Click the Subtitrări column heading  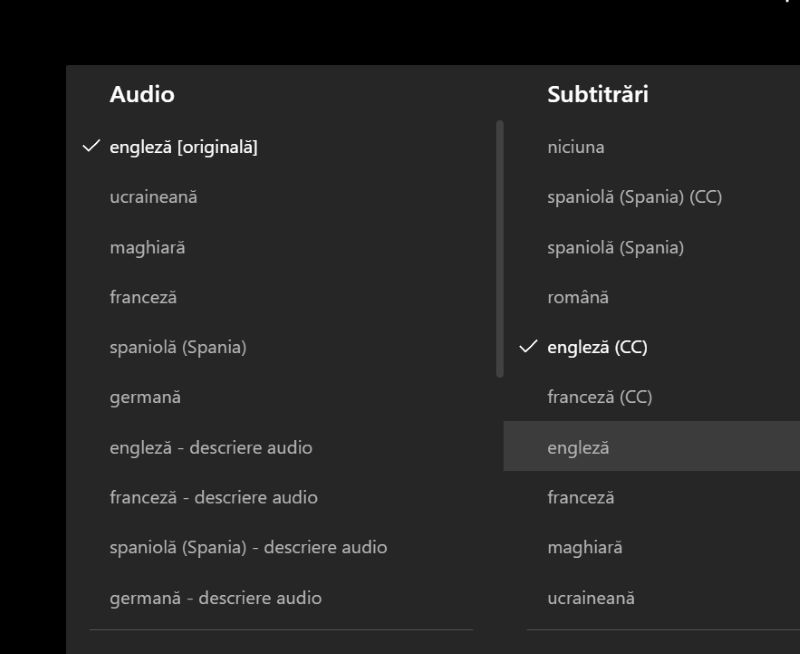tap(597, 94)
